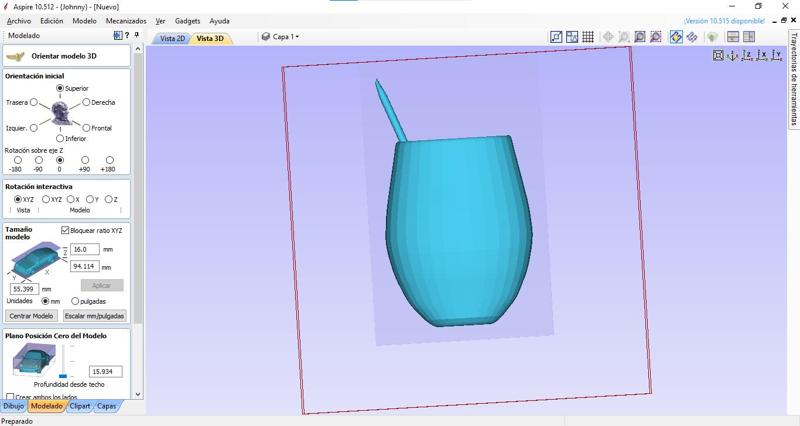This screenshot has width=800, height=426.
Task: Click the bird icon beside Orientar modelo 3D
Action: (16, 56)
